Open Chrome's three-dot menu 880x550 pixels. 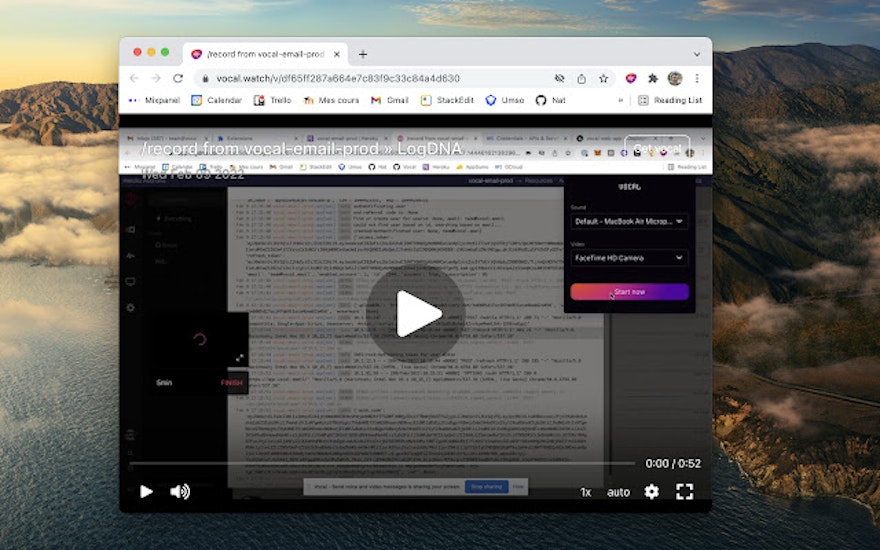[696, 79]
